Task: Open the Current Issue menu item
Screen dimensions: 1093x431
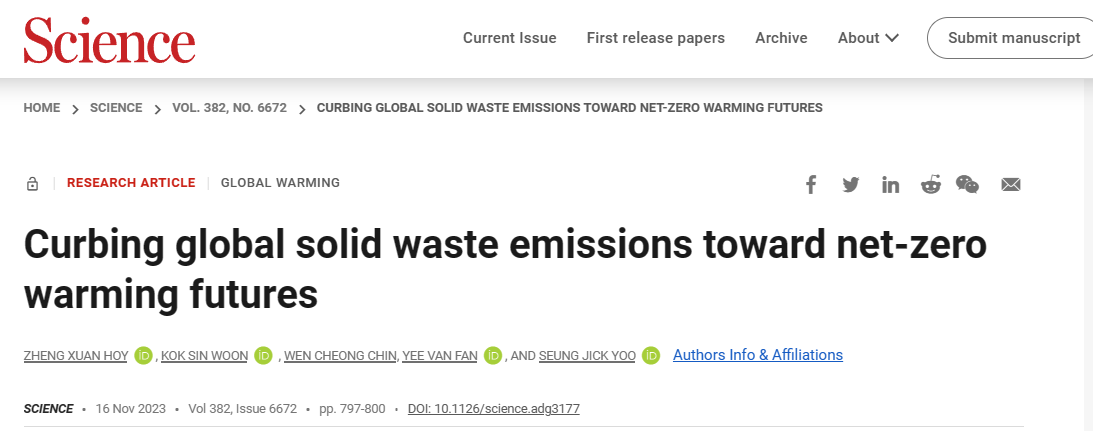Action: 510,38
